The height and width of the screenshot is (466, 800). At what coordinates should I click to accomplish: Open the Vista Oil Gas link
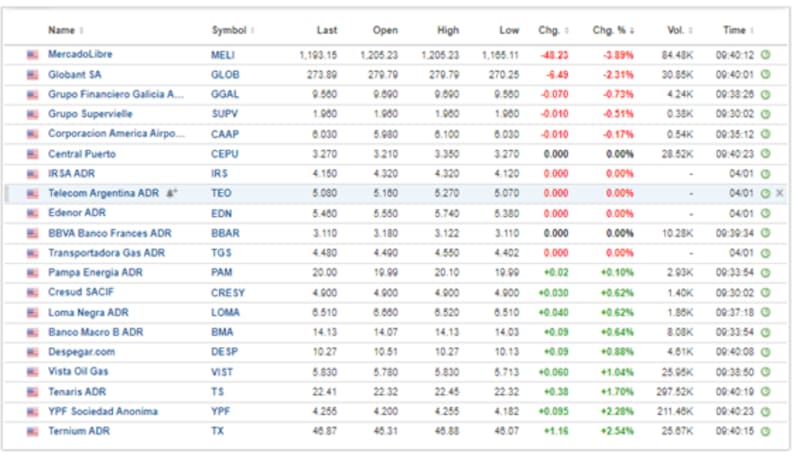(x=79, y=371)
